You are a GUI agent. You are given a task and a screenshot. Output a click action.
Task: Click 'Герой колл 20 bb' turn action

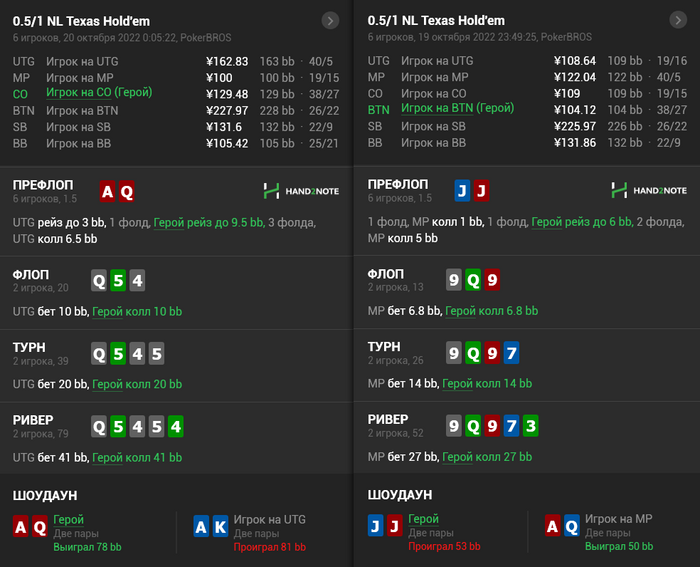[x=137, y=384]
